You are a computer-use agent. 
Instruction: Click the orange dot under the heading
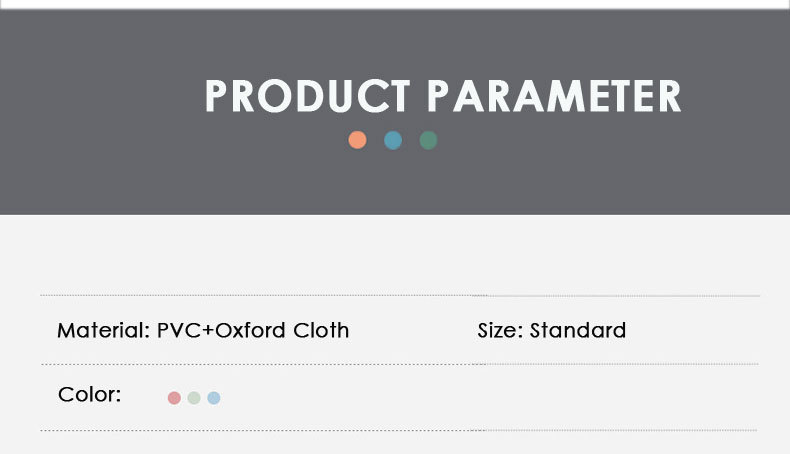(357, 140)
